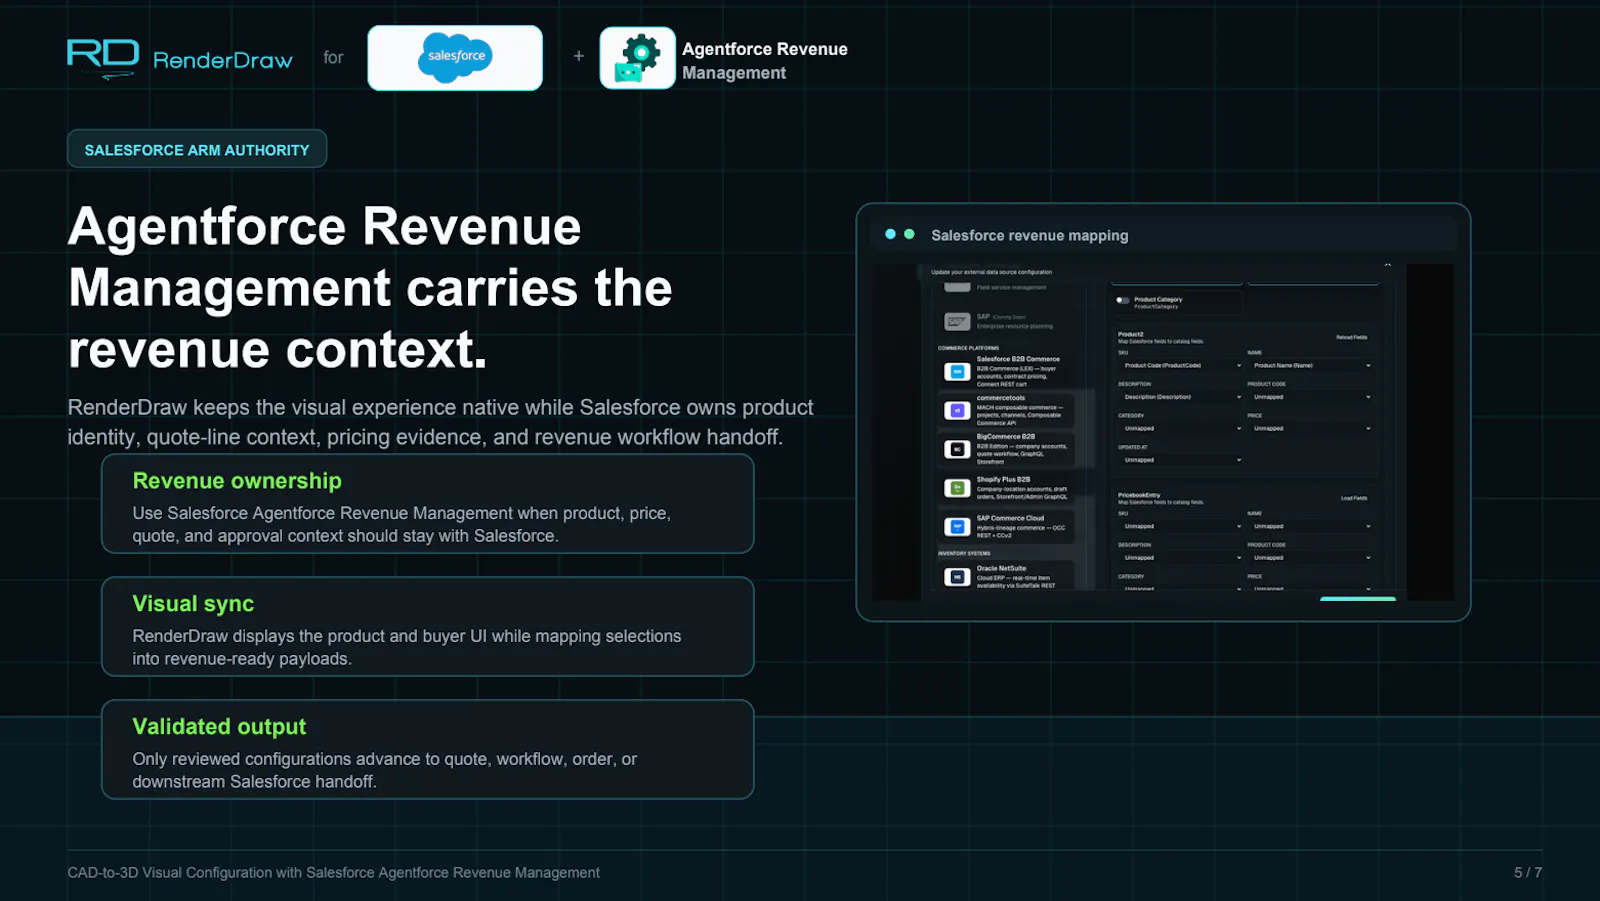The width and height of the screenshot is (1600, 901).
Task: Click the Salesforce revenue mapping window title
Action: [x=1030, y=236]
